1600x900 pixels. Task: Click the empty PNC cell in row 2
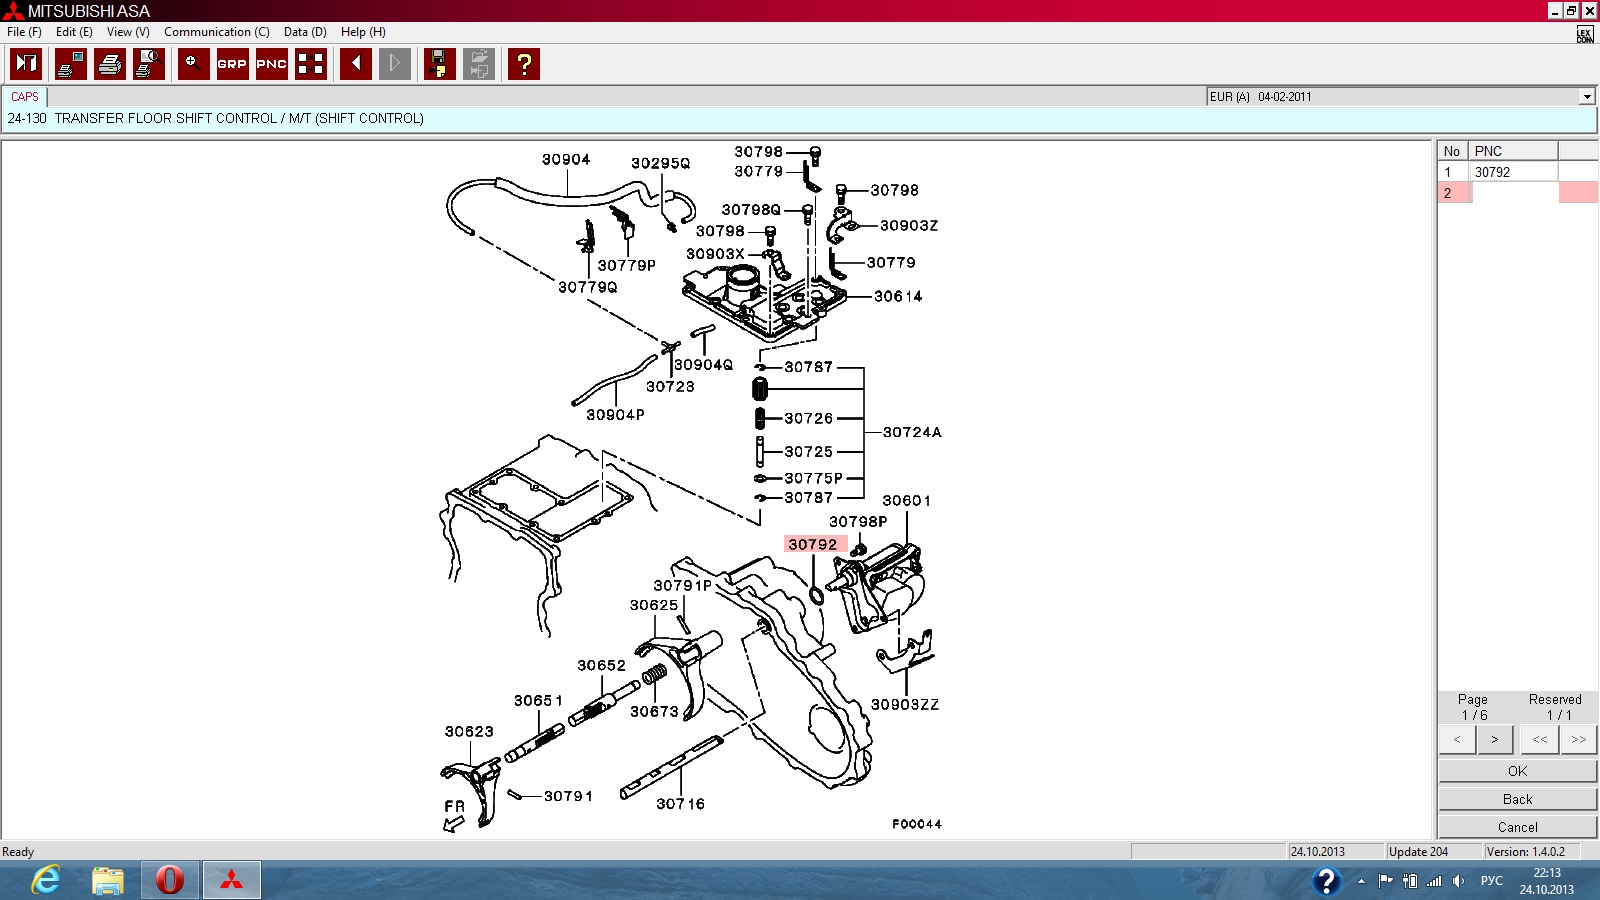pyautogui.click(x=1512, y=193)
